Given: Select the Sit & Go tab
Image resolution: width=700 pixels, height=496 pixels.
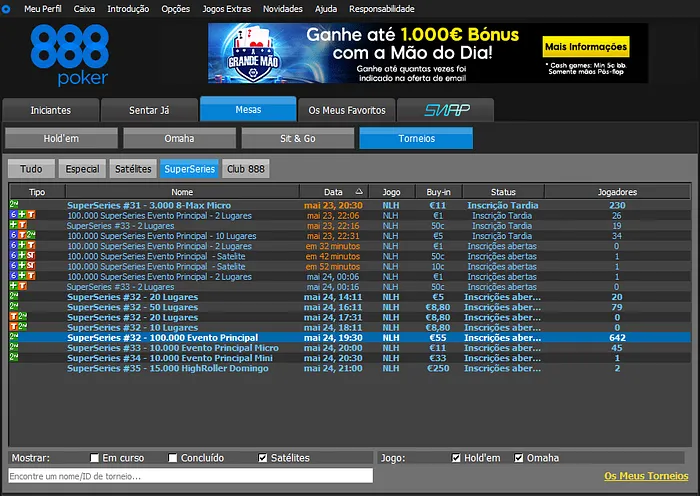Looking at the screenshot, I should point(298,138).
